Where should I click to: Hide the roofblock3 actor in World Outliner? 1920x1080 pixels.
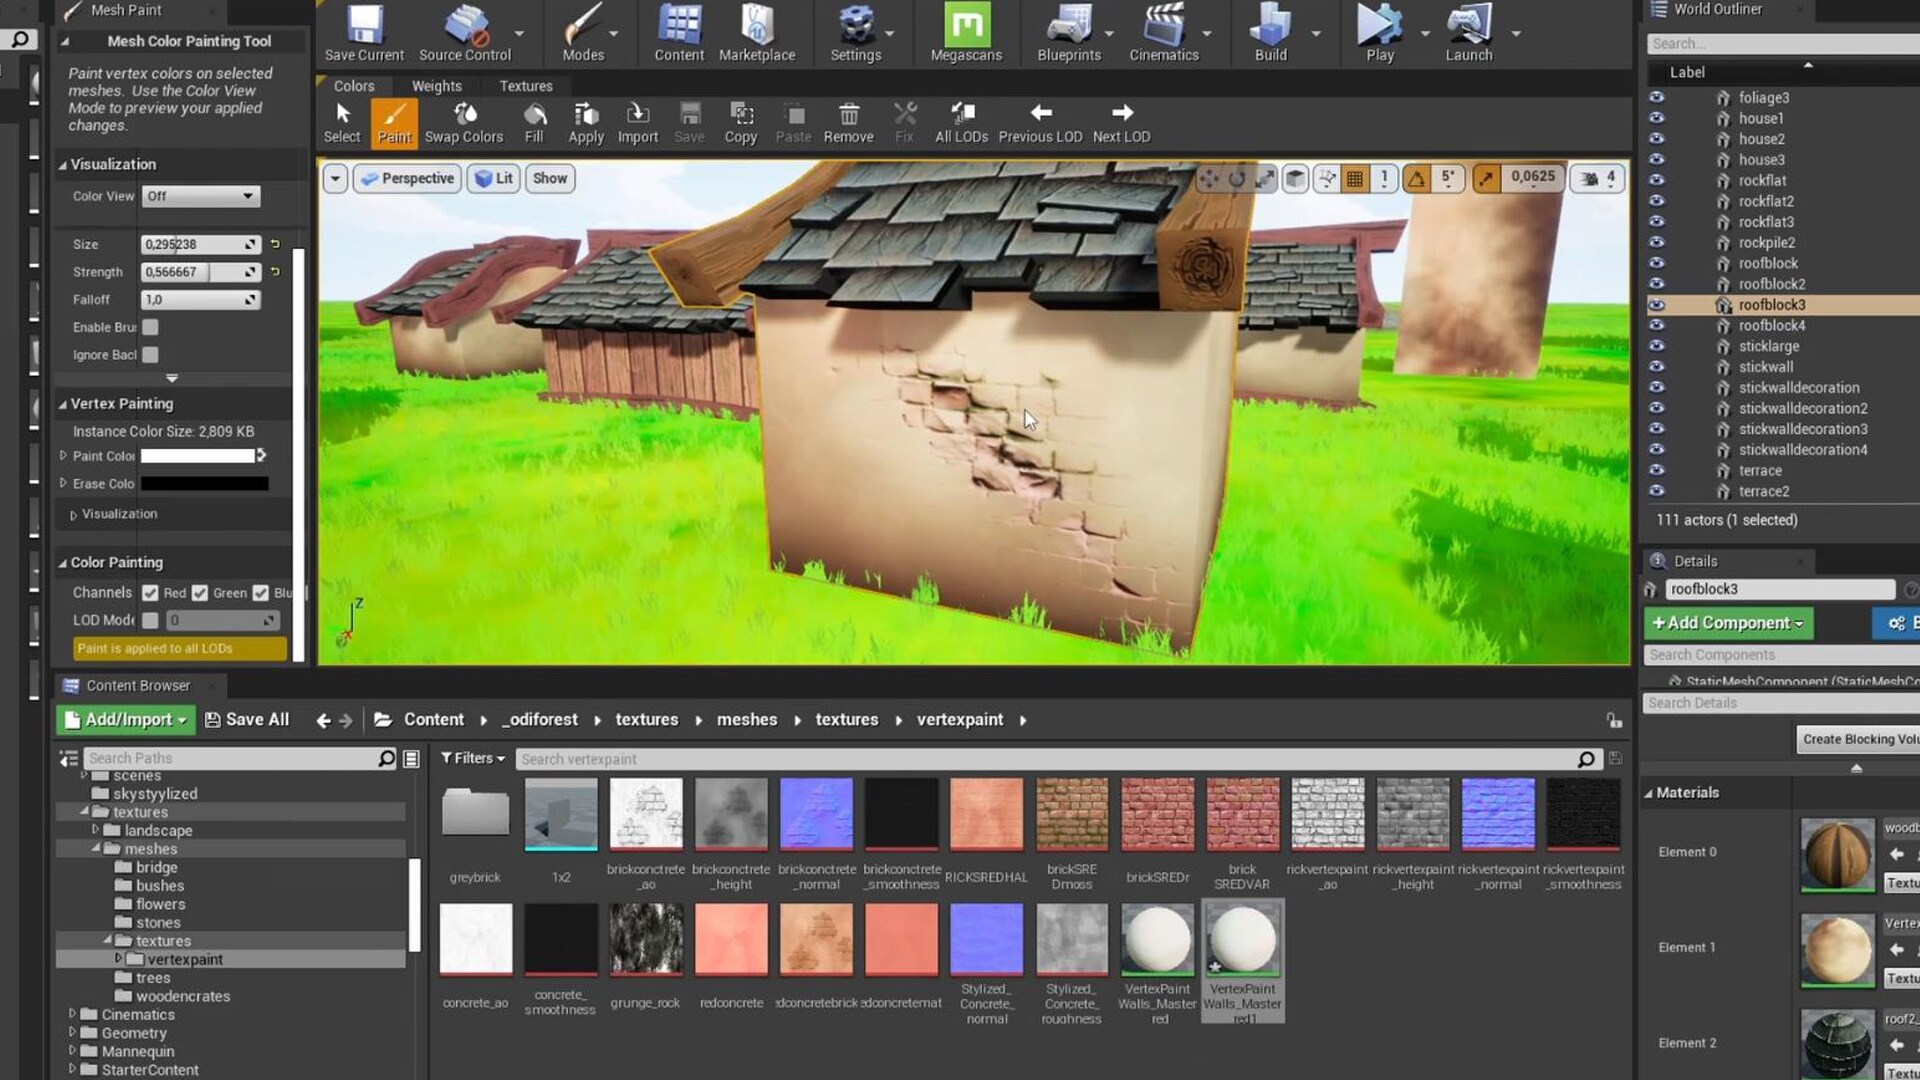coord(1657,305)
